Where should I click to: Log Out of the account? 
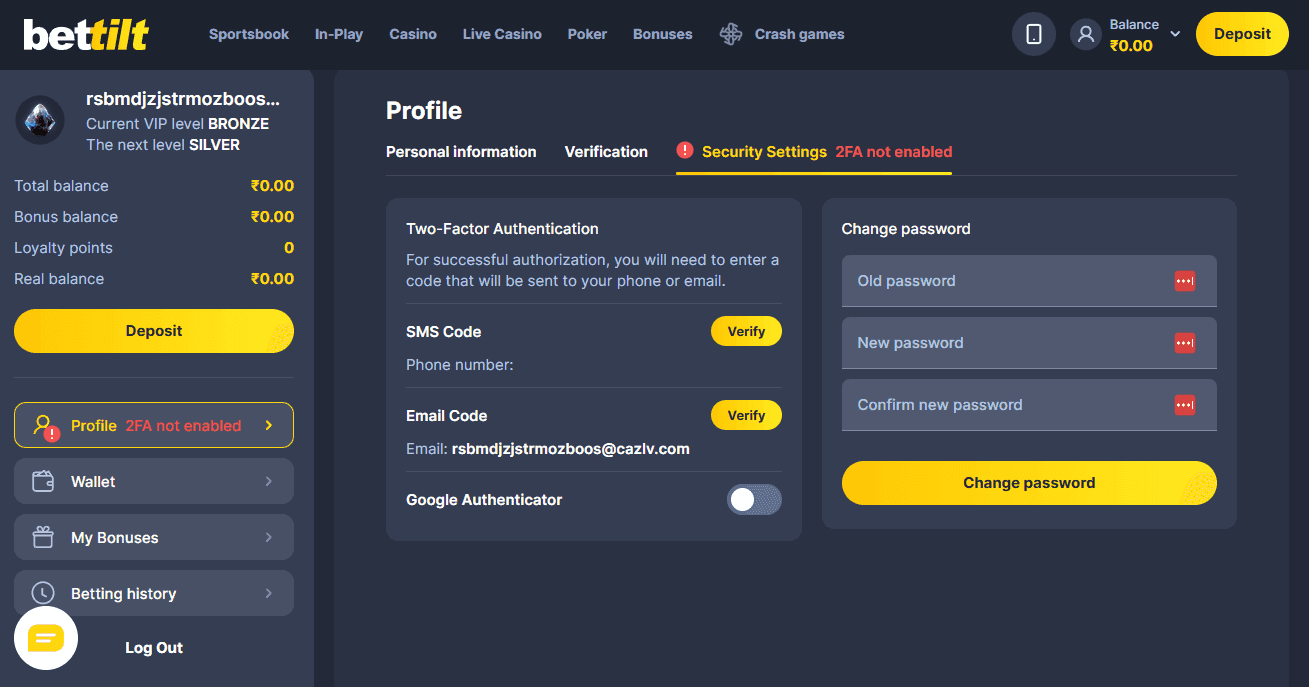[154, 648]
